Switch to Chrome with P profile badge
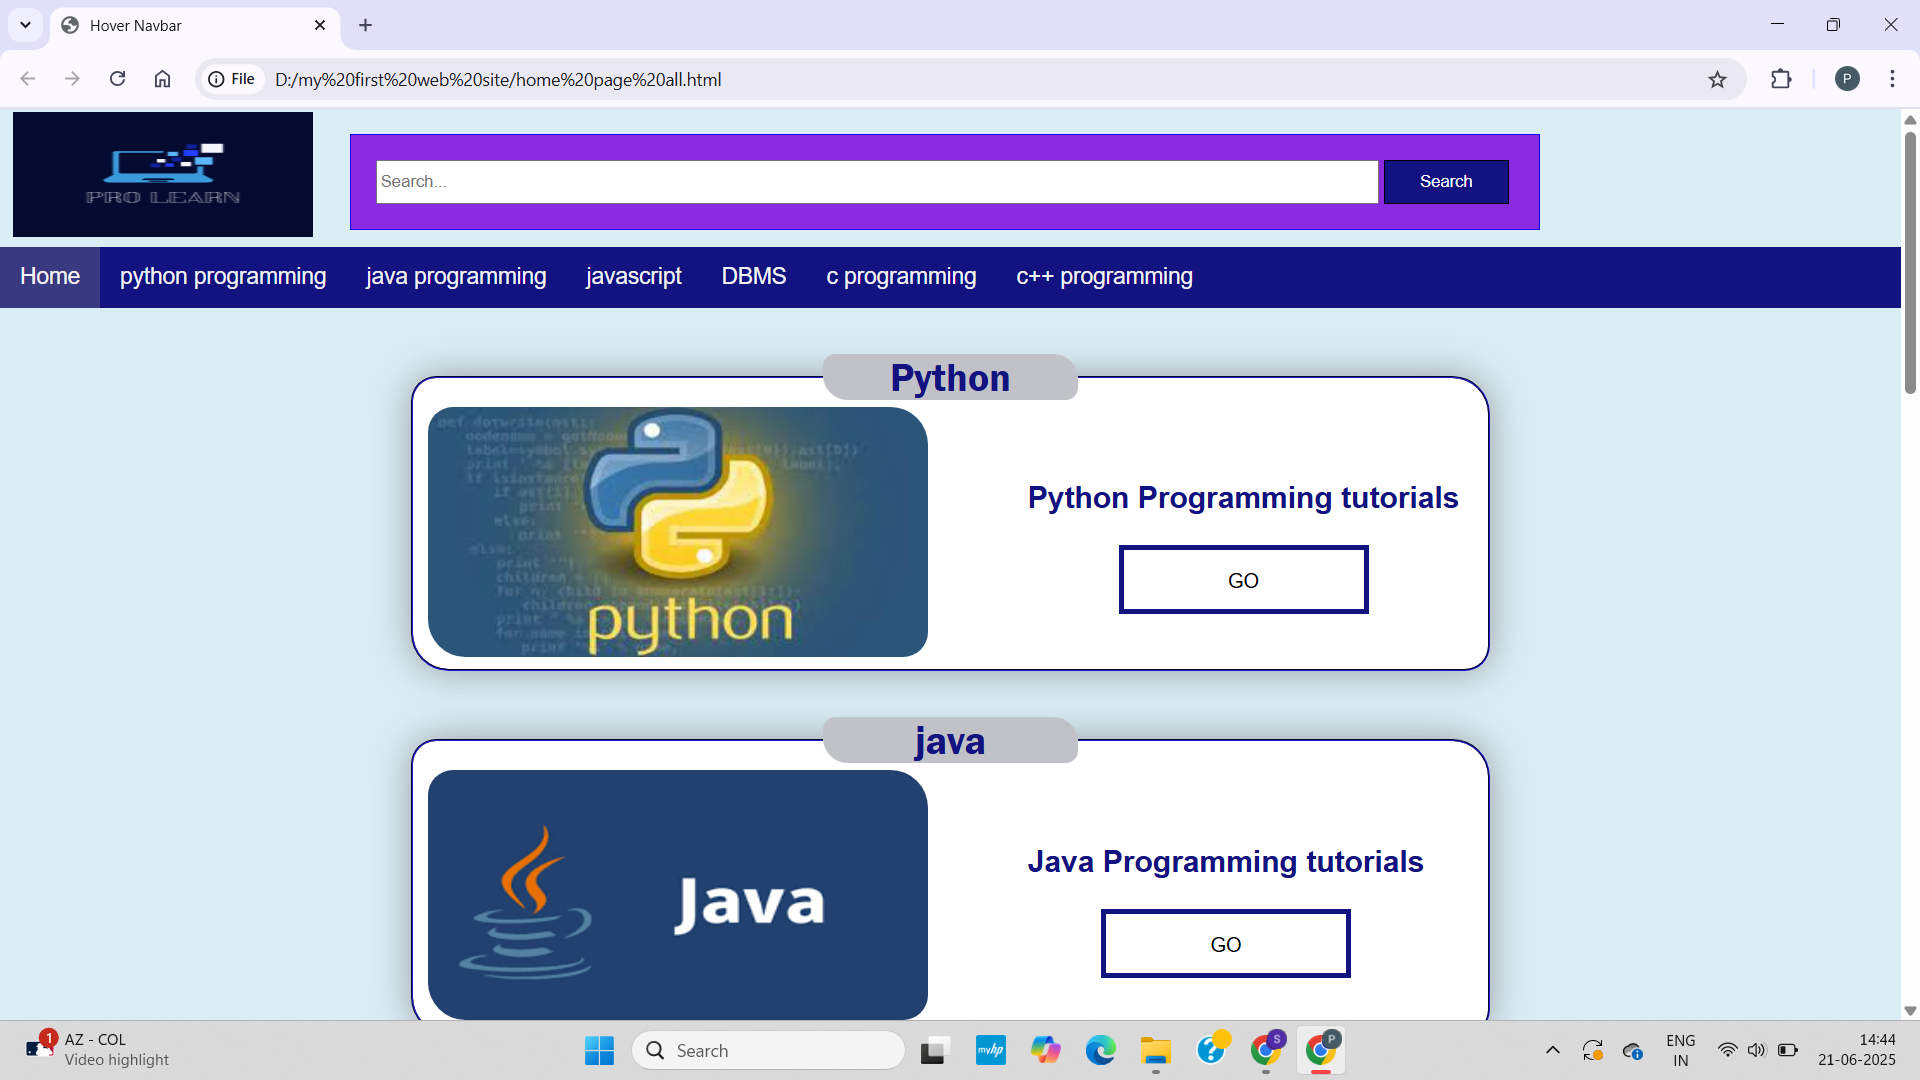 point(1321,1050)
